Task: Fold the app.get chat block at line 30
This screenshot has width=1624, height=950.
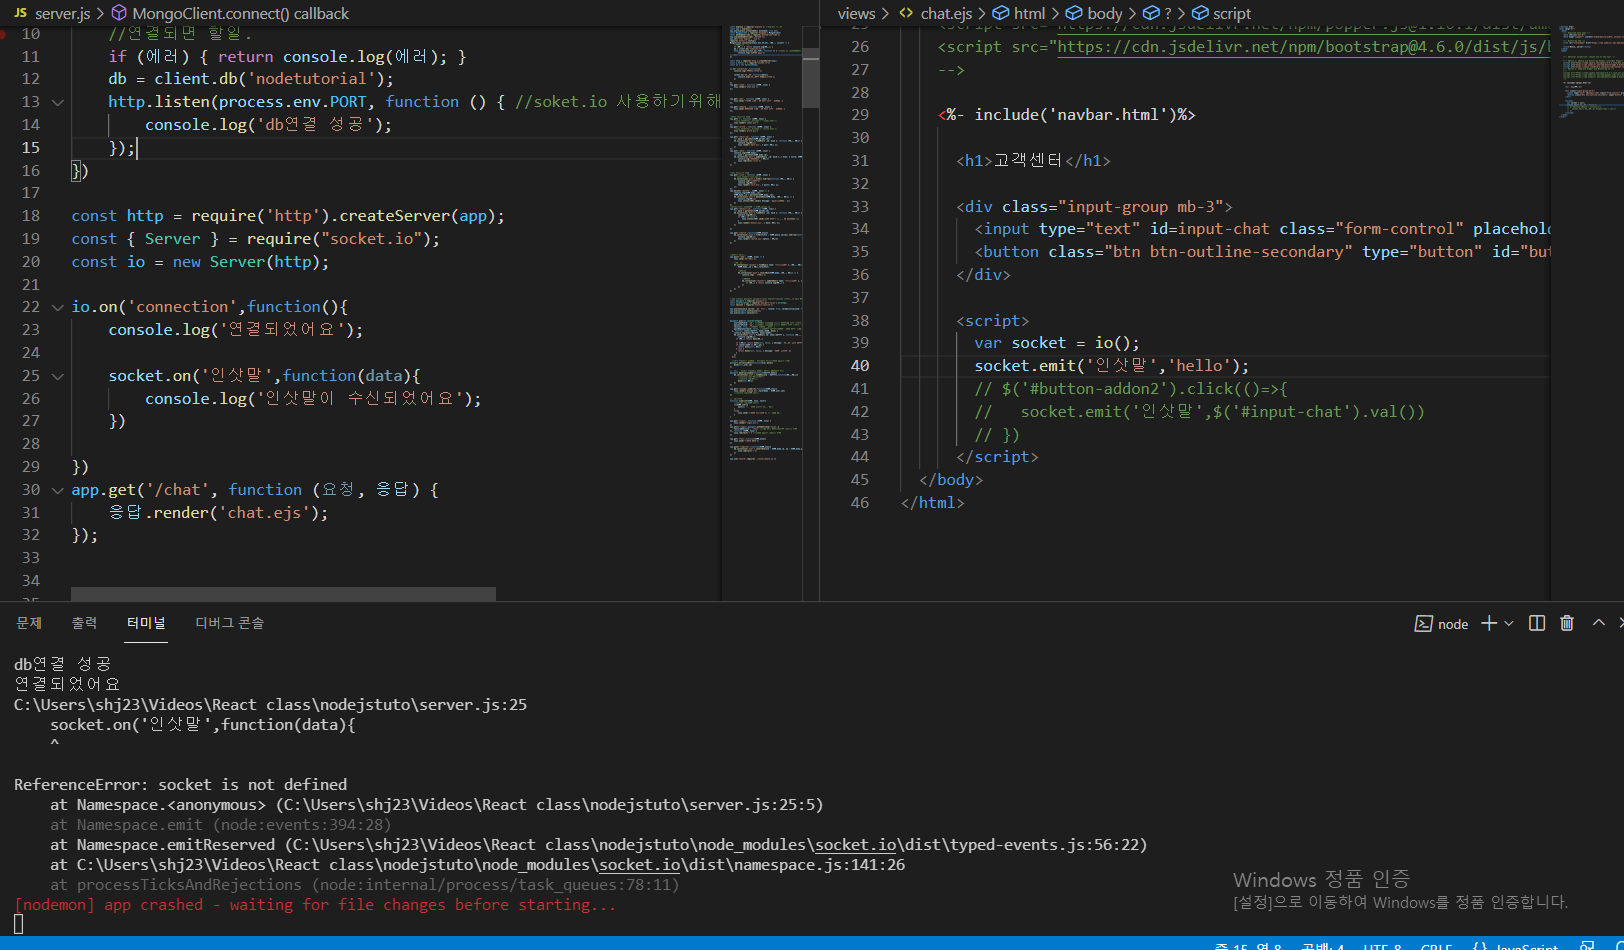Action: point(58,490)
